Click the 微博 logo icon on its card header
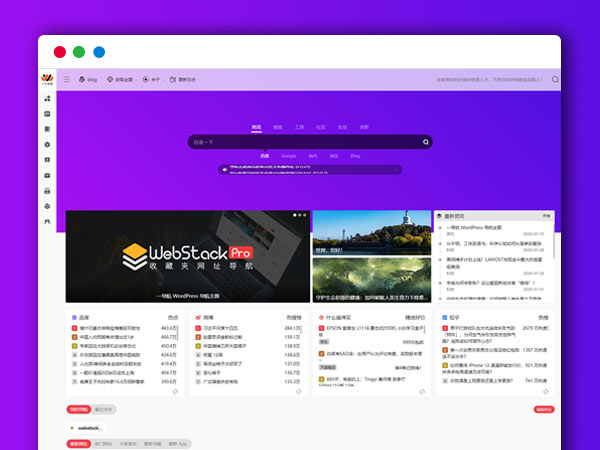600x450 pixels. (x=198, y=318)
